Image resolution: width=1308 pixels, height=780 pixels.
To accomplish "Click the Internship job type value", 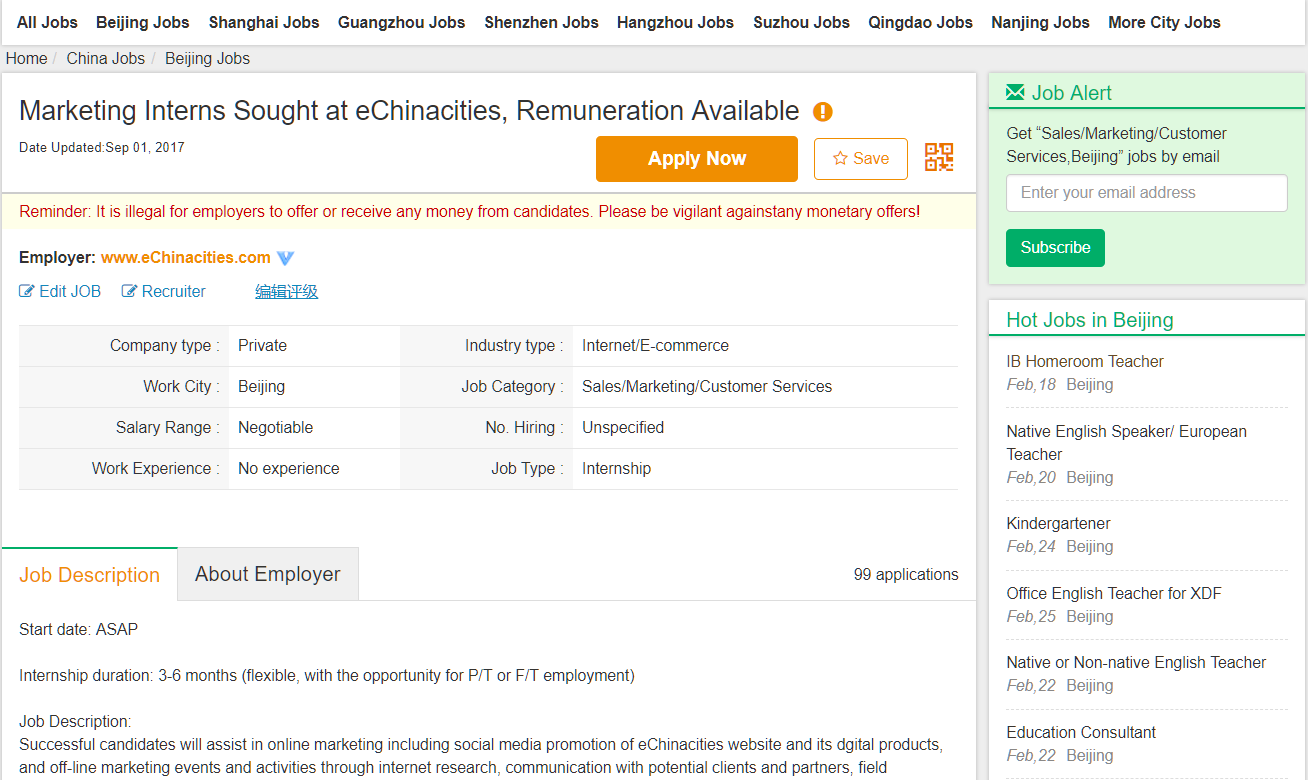I will click(x=616, y=469).
